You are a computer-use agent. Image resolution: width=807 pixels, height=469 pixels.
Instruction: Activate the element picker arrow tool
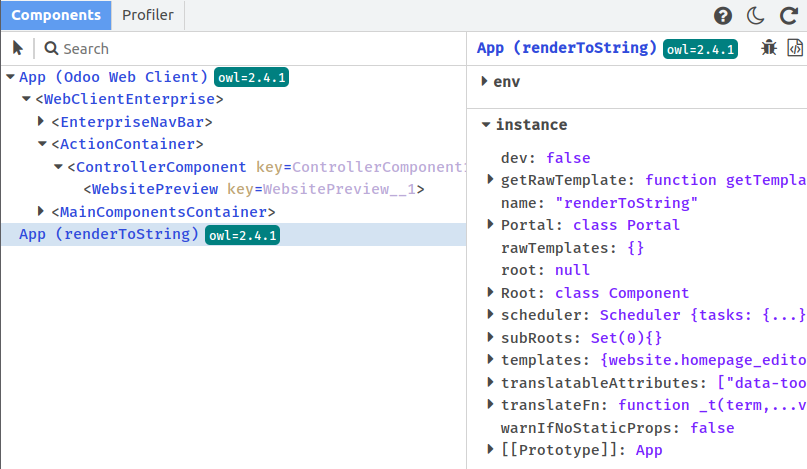(x=18, y=48)
